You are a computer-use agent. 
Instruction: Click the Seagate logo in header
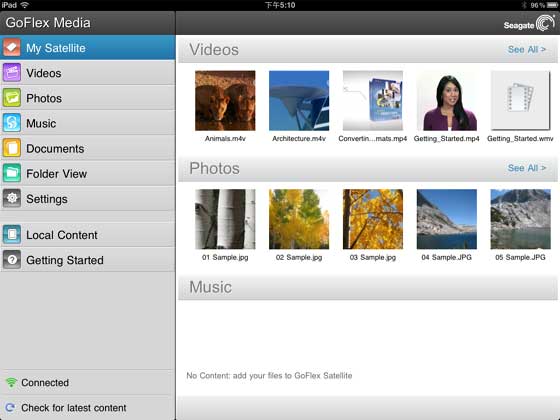(529, 24)
